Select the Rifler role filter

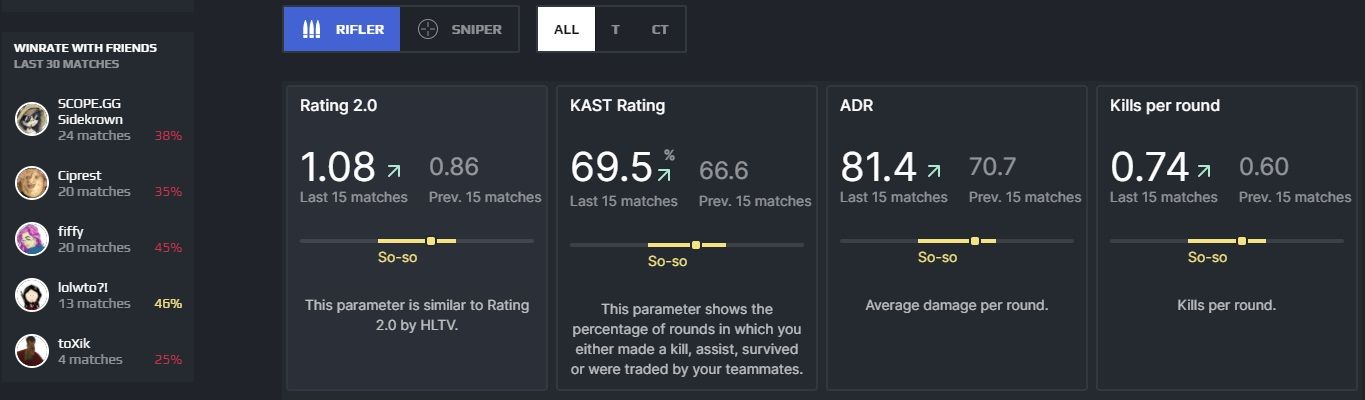click(x=342, y=29)
